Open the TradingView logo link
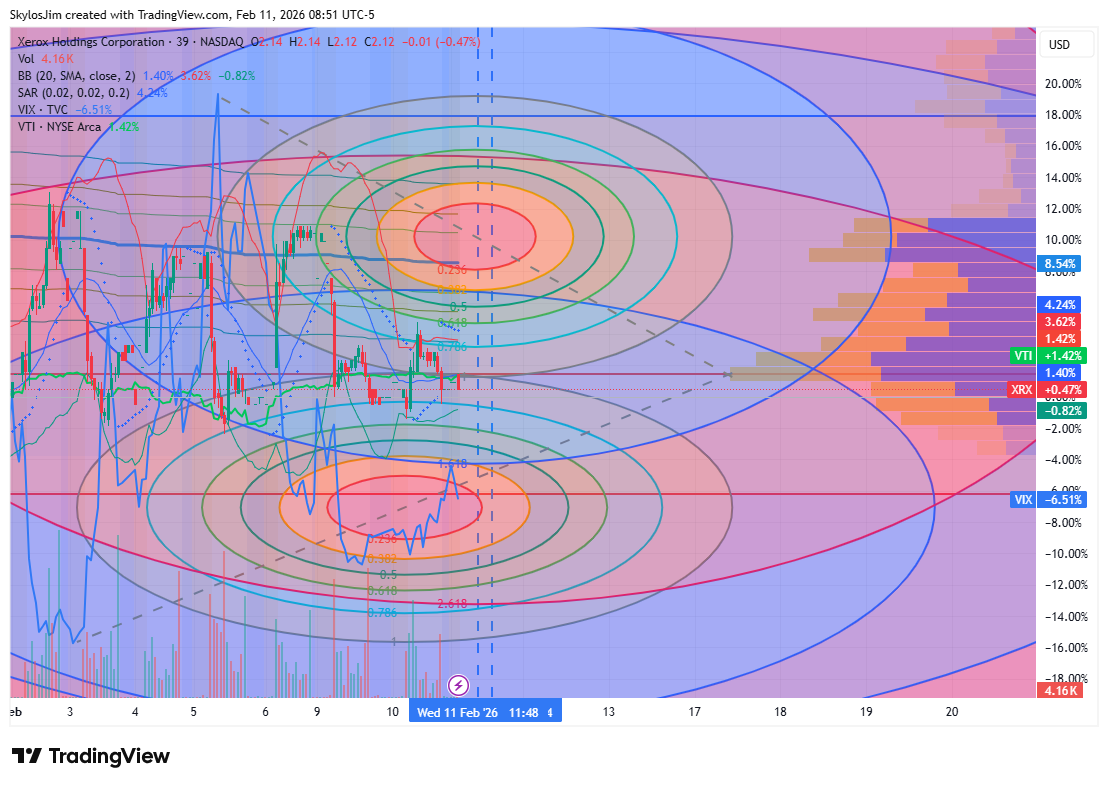Screen dimensions: 1108x786 coord(91,756)
